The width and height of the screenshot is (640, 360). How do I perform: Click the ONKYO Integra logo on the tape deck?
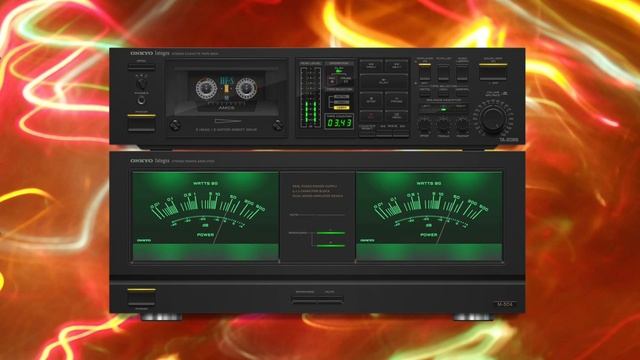(149, 53)
